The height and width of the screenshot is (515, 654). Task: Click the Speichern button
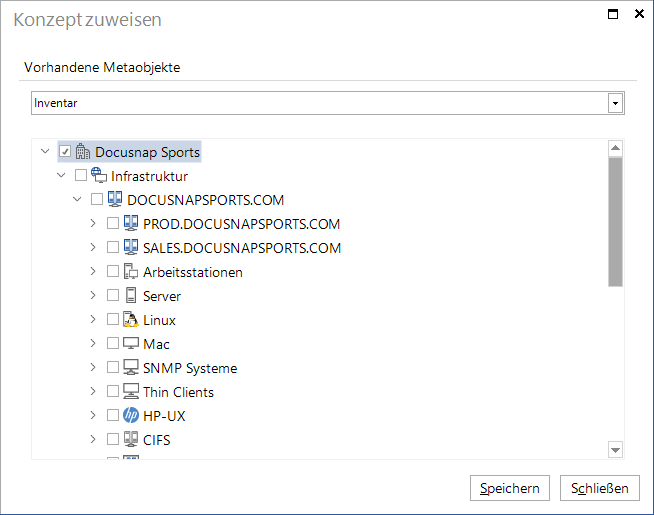tap(510, 488)
